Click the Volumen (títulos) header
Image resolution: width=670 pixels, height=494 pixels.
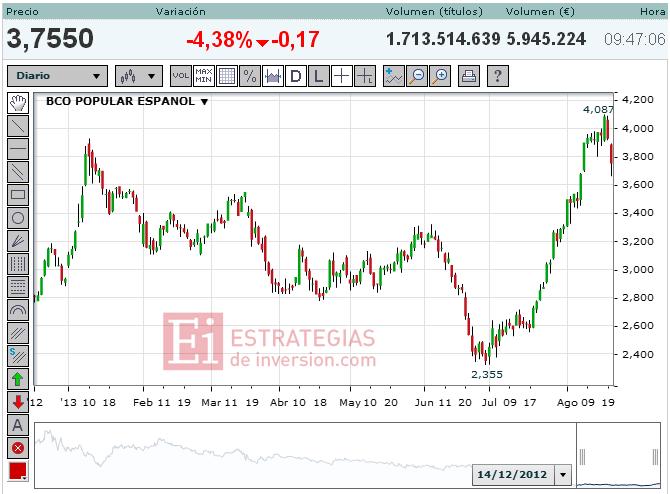point(434,12)
